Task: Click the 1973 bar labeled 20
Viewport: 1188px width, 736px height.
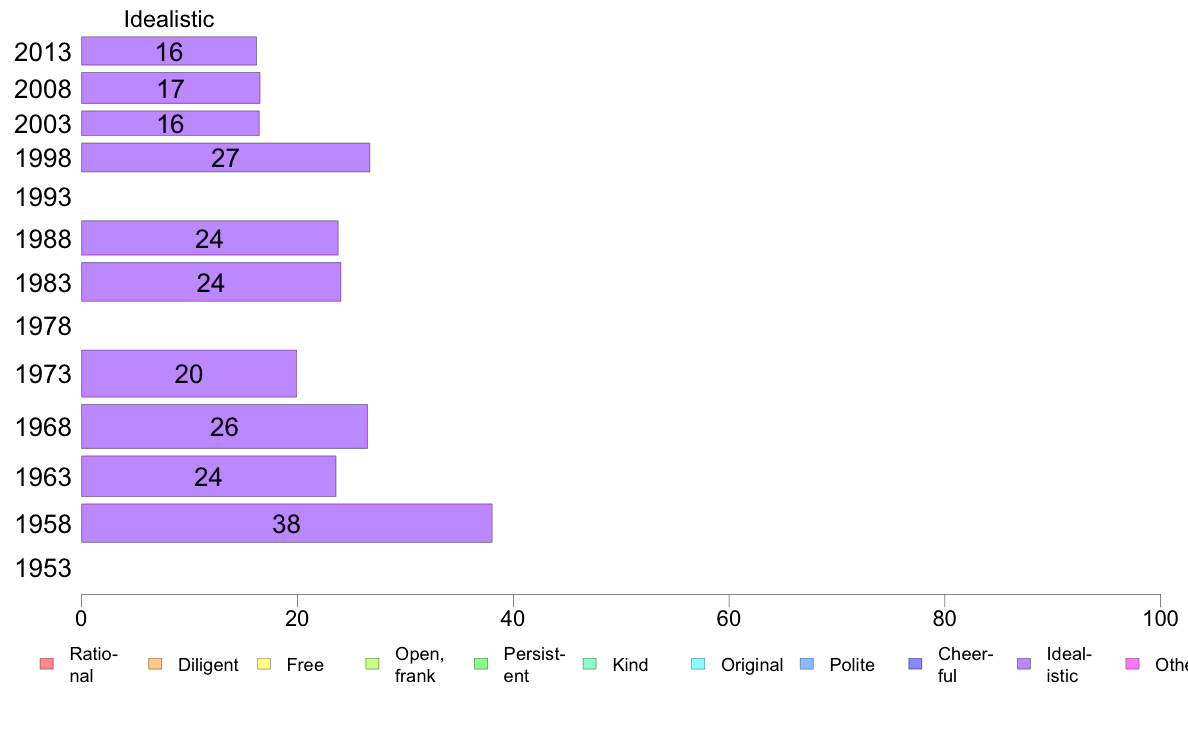Action: click(x=189, y=374)
